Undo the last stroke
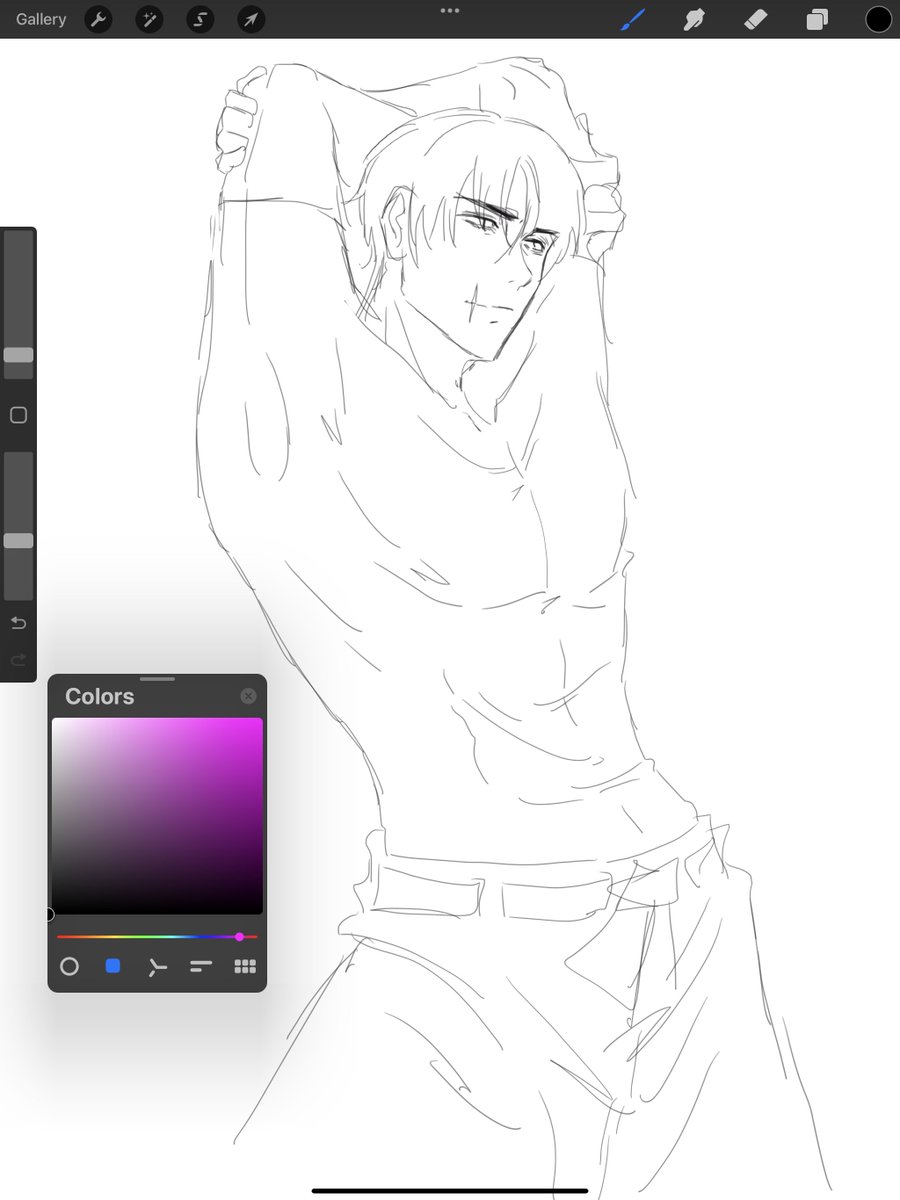The image size is (900, 1200). click(x=18, y=623)
